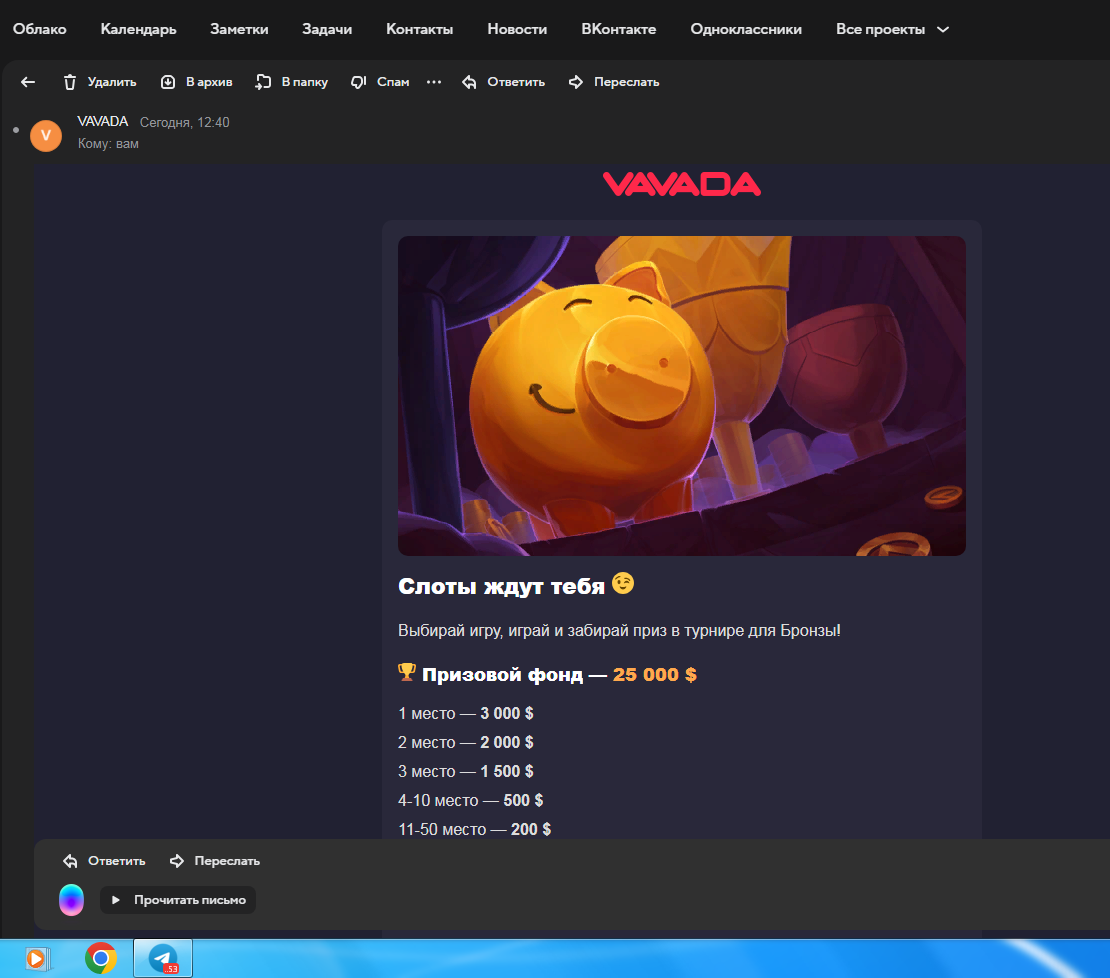Open the ВКонтакте link in the top bar

click(618, 29)
